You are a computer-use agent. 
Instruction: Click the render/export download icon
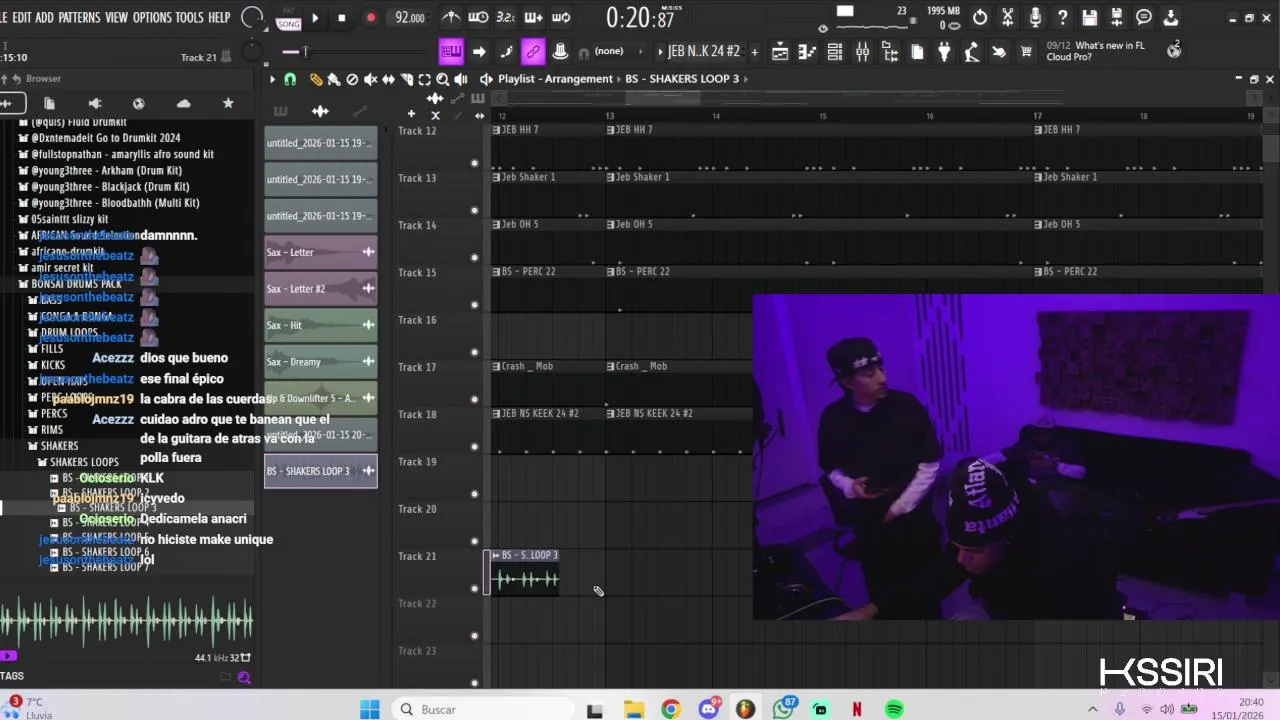pos(1171,18)
